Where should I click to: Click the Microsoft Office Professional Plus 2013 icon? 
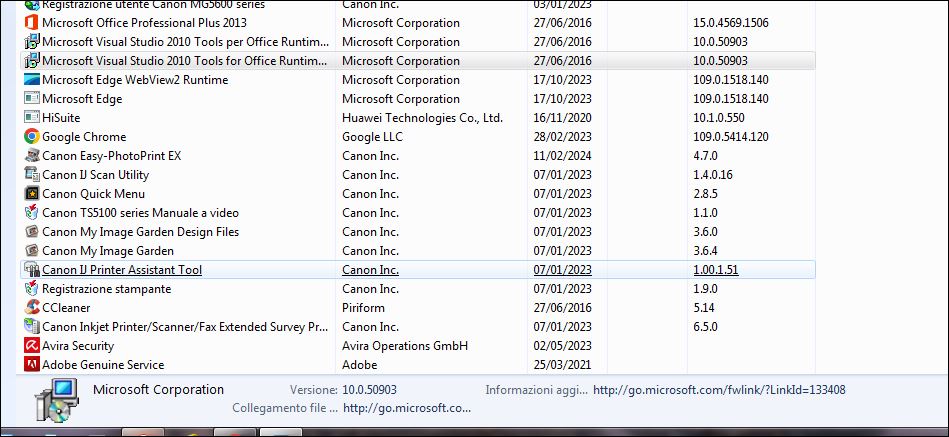click(x=31, y=23)
